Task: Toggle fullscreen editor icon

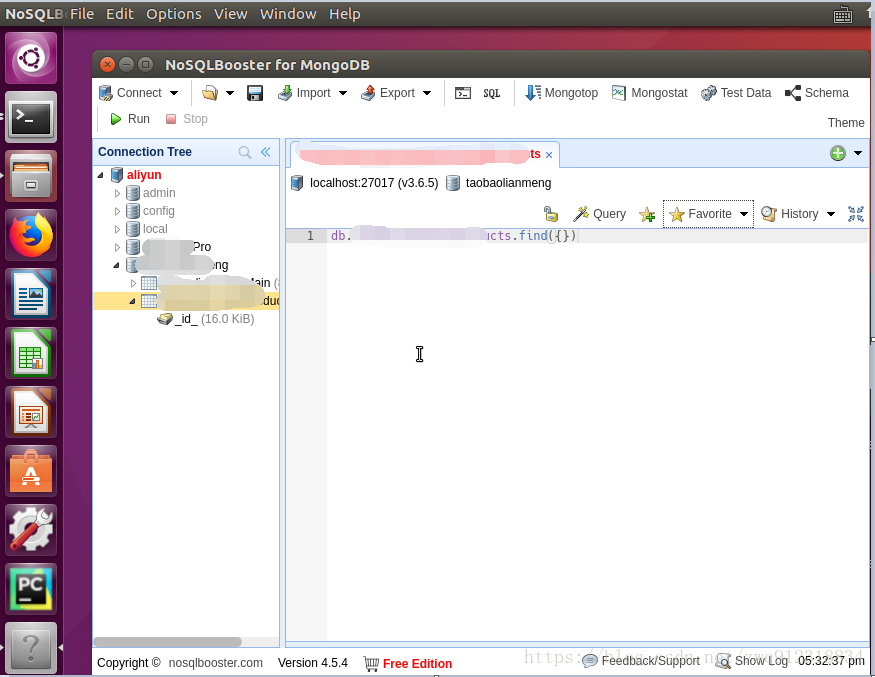Action: click(856, 214)
